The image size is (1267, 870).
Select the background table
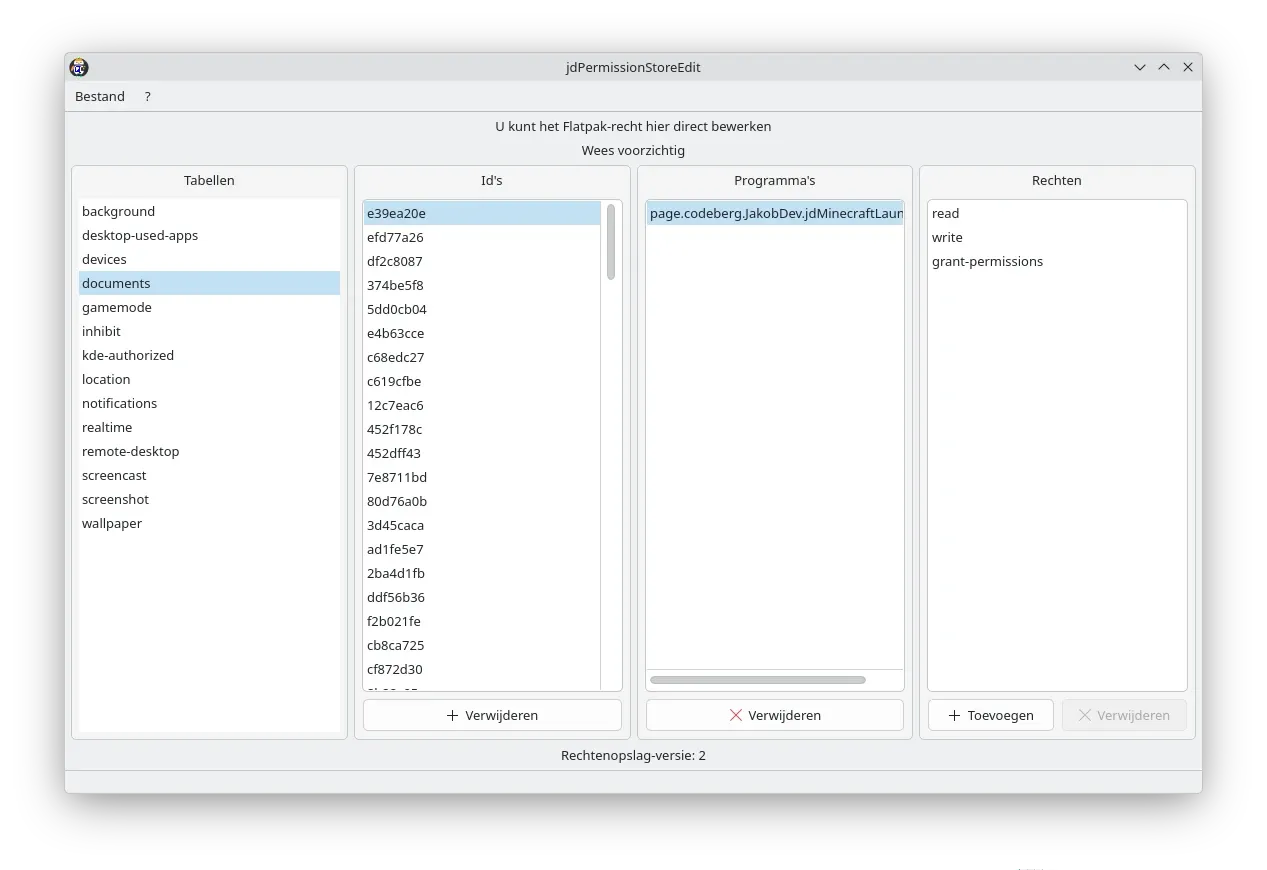(x=209, y=211)
